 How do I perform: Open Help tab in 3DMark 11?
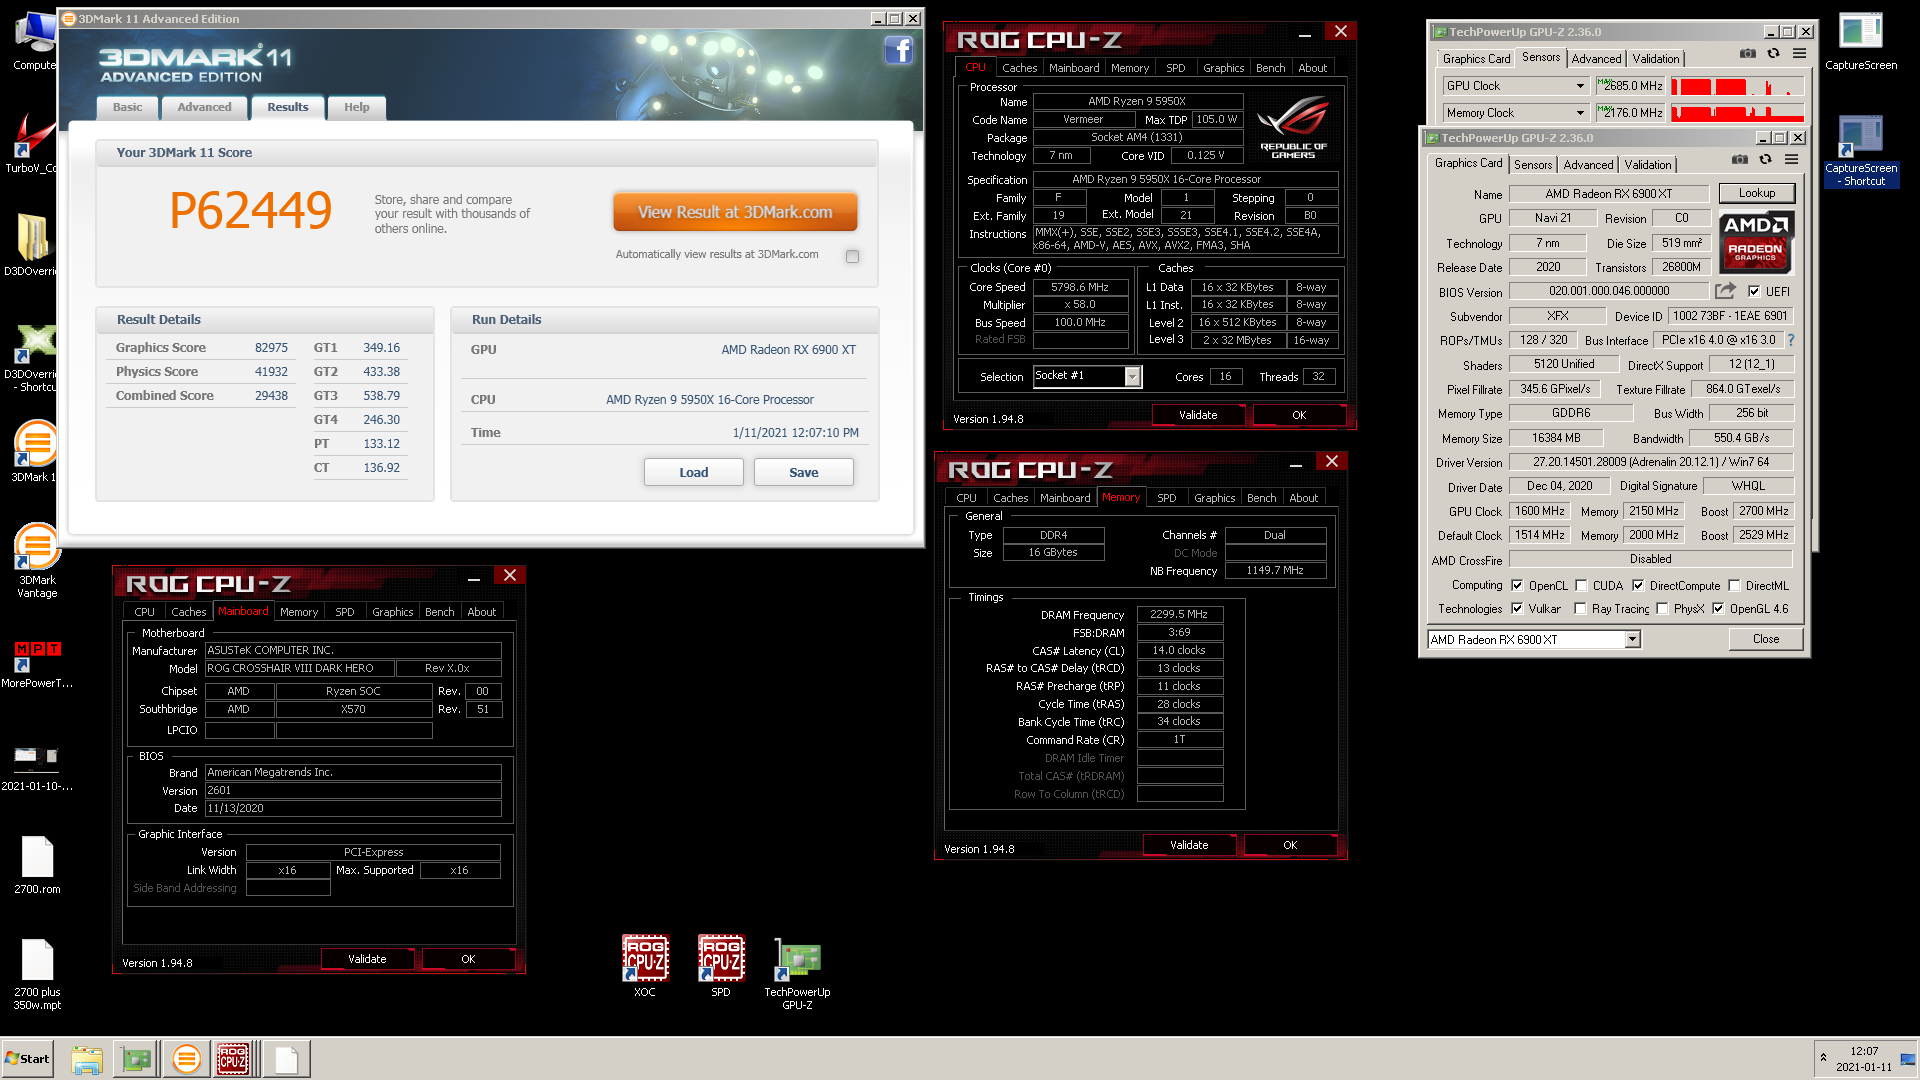tap(357, 107)
